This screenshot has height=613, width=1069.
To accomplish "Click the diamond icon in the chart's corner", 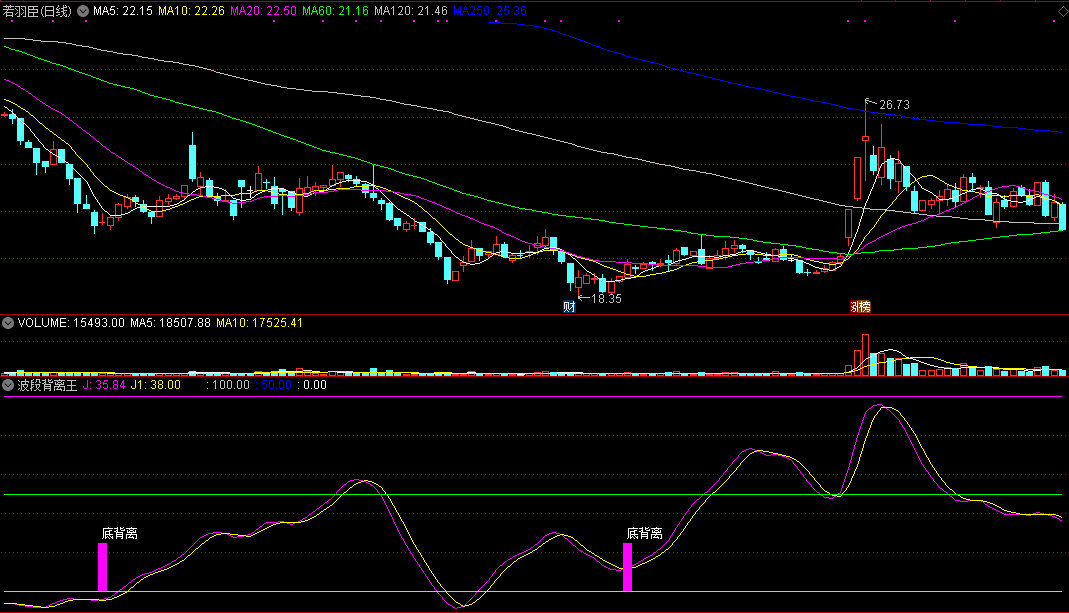I will pyautogui.click(x=1062, y=12).
